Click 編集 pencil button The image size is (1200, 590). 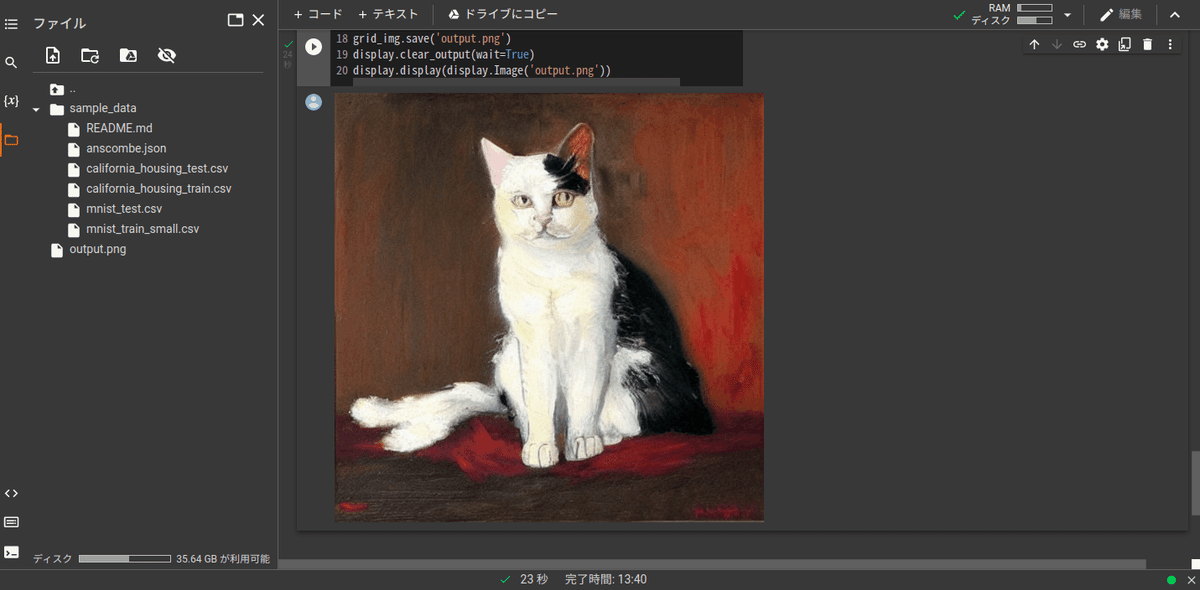click(x=1121, y=14)
